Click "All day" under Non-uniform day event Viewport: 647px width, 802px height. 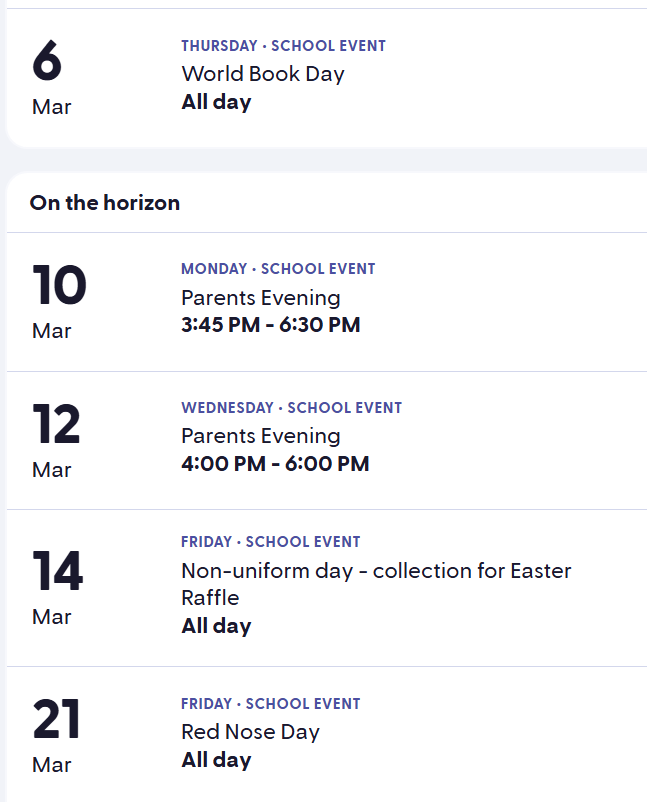[x=216, y=626]
